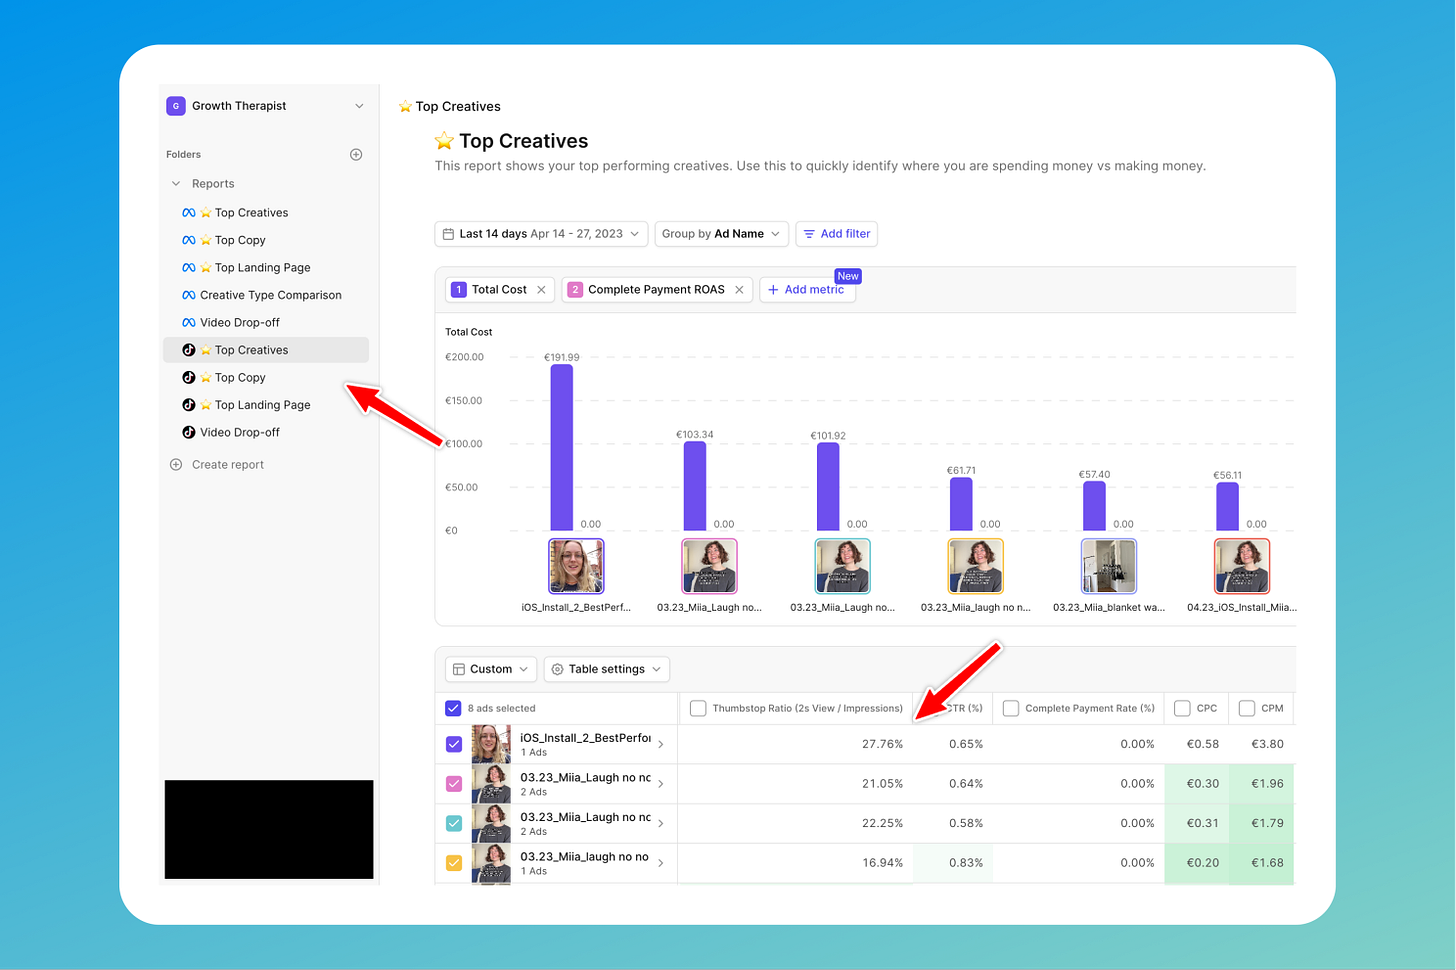Click the 0.83% CTR cell
Viewport: 1456px width, 970px height.
pos(954,863)
